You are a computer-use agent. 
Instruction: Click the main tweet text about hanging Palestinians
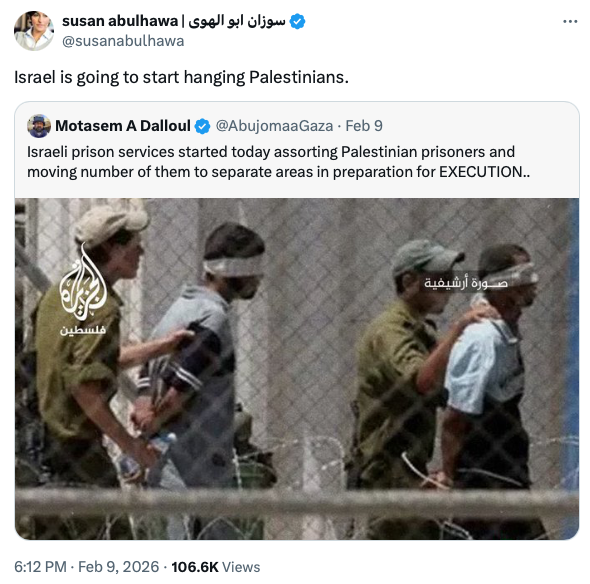pos(181,78)
